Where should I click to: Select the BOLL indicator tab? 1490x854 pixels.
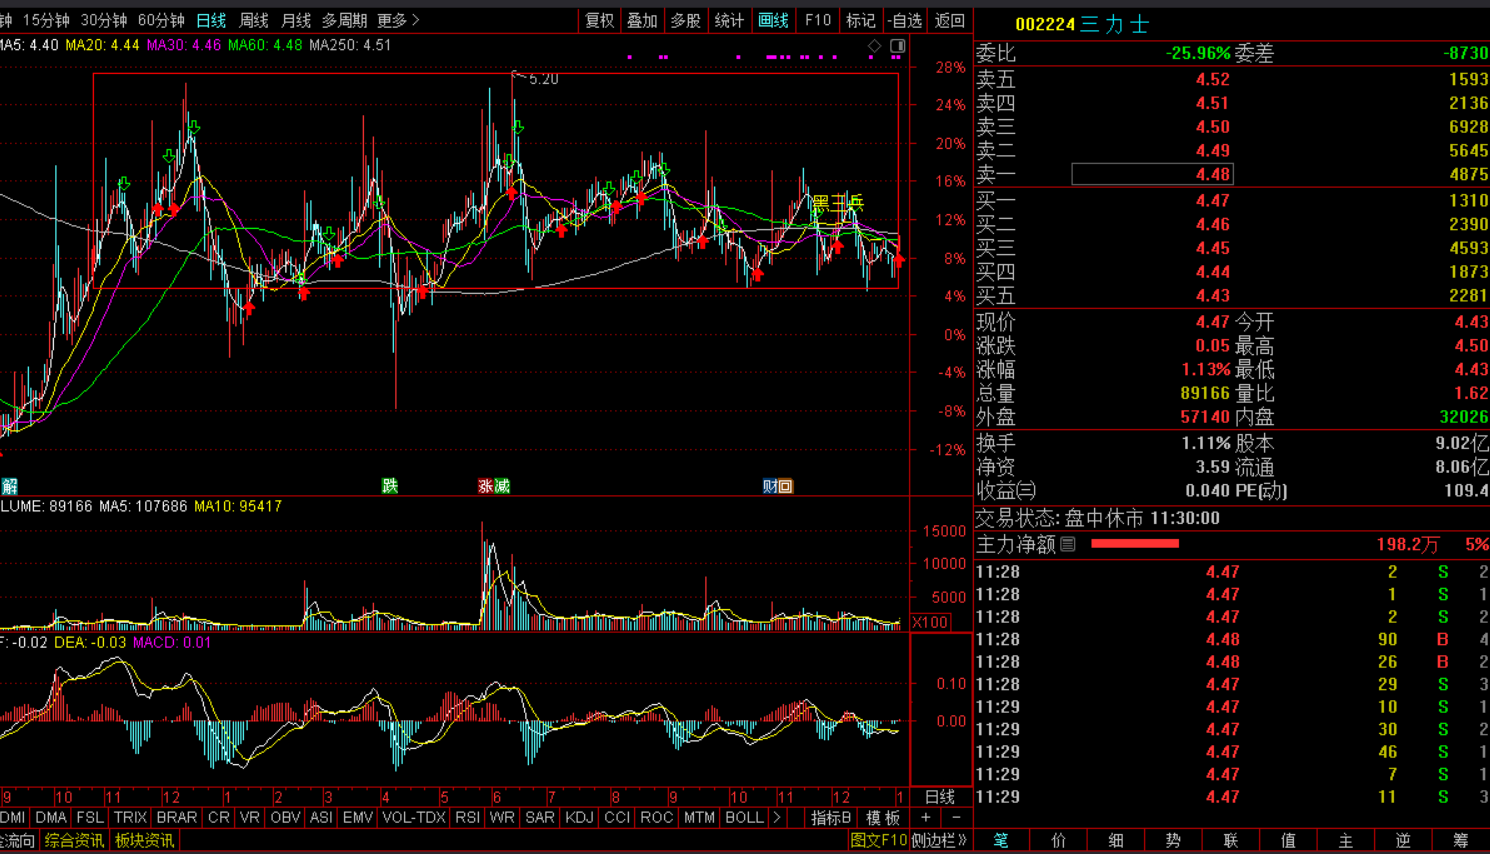(x=744, y=818)
